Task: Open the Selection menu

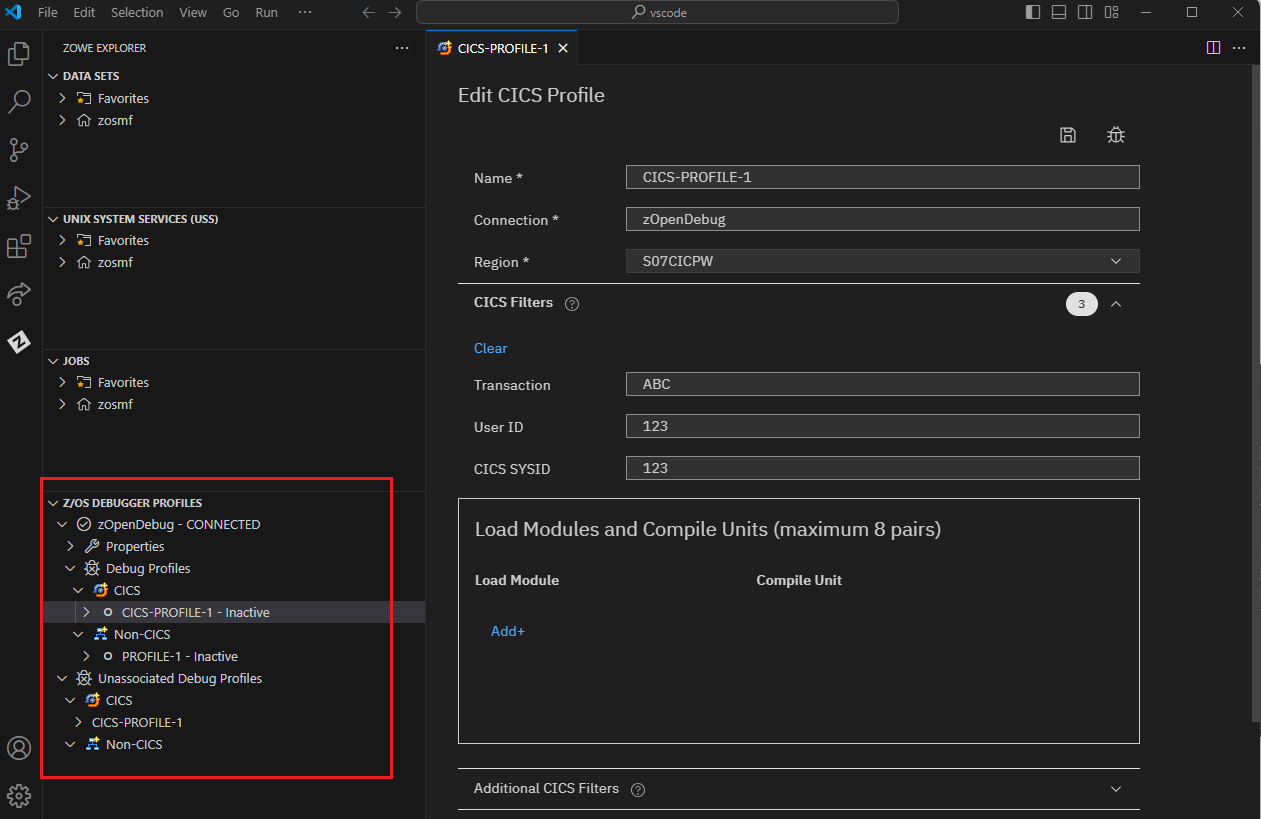Action: click(137, 12)
